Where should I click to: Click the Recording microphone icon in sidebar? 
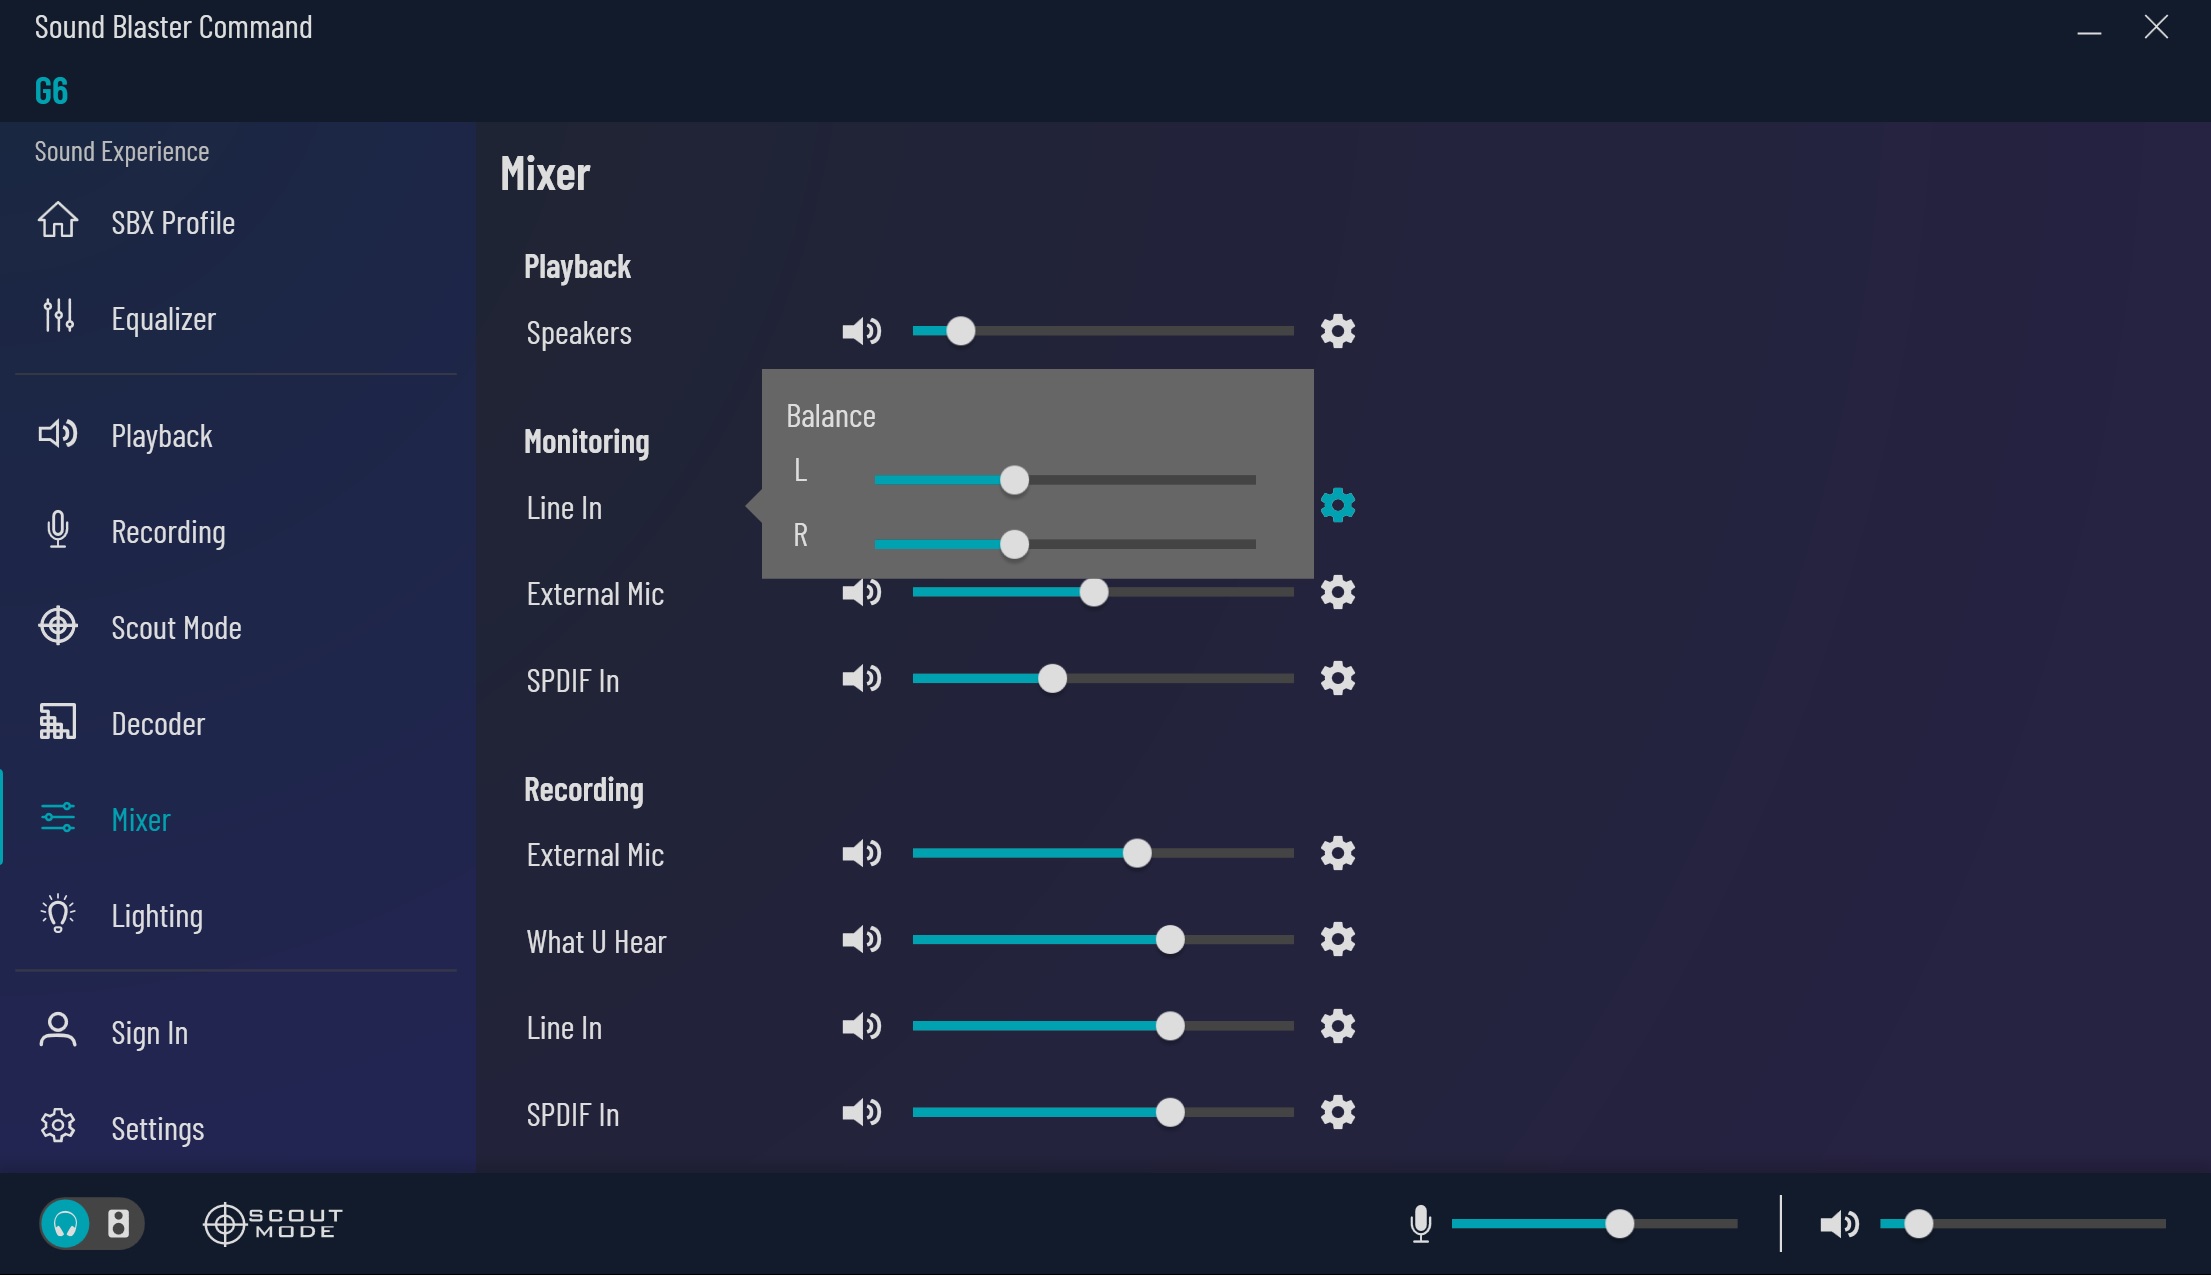[58, 529]
